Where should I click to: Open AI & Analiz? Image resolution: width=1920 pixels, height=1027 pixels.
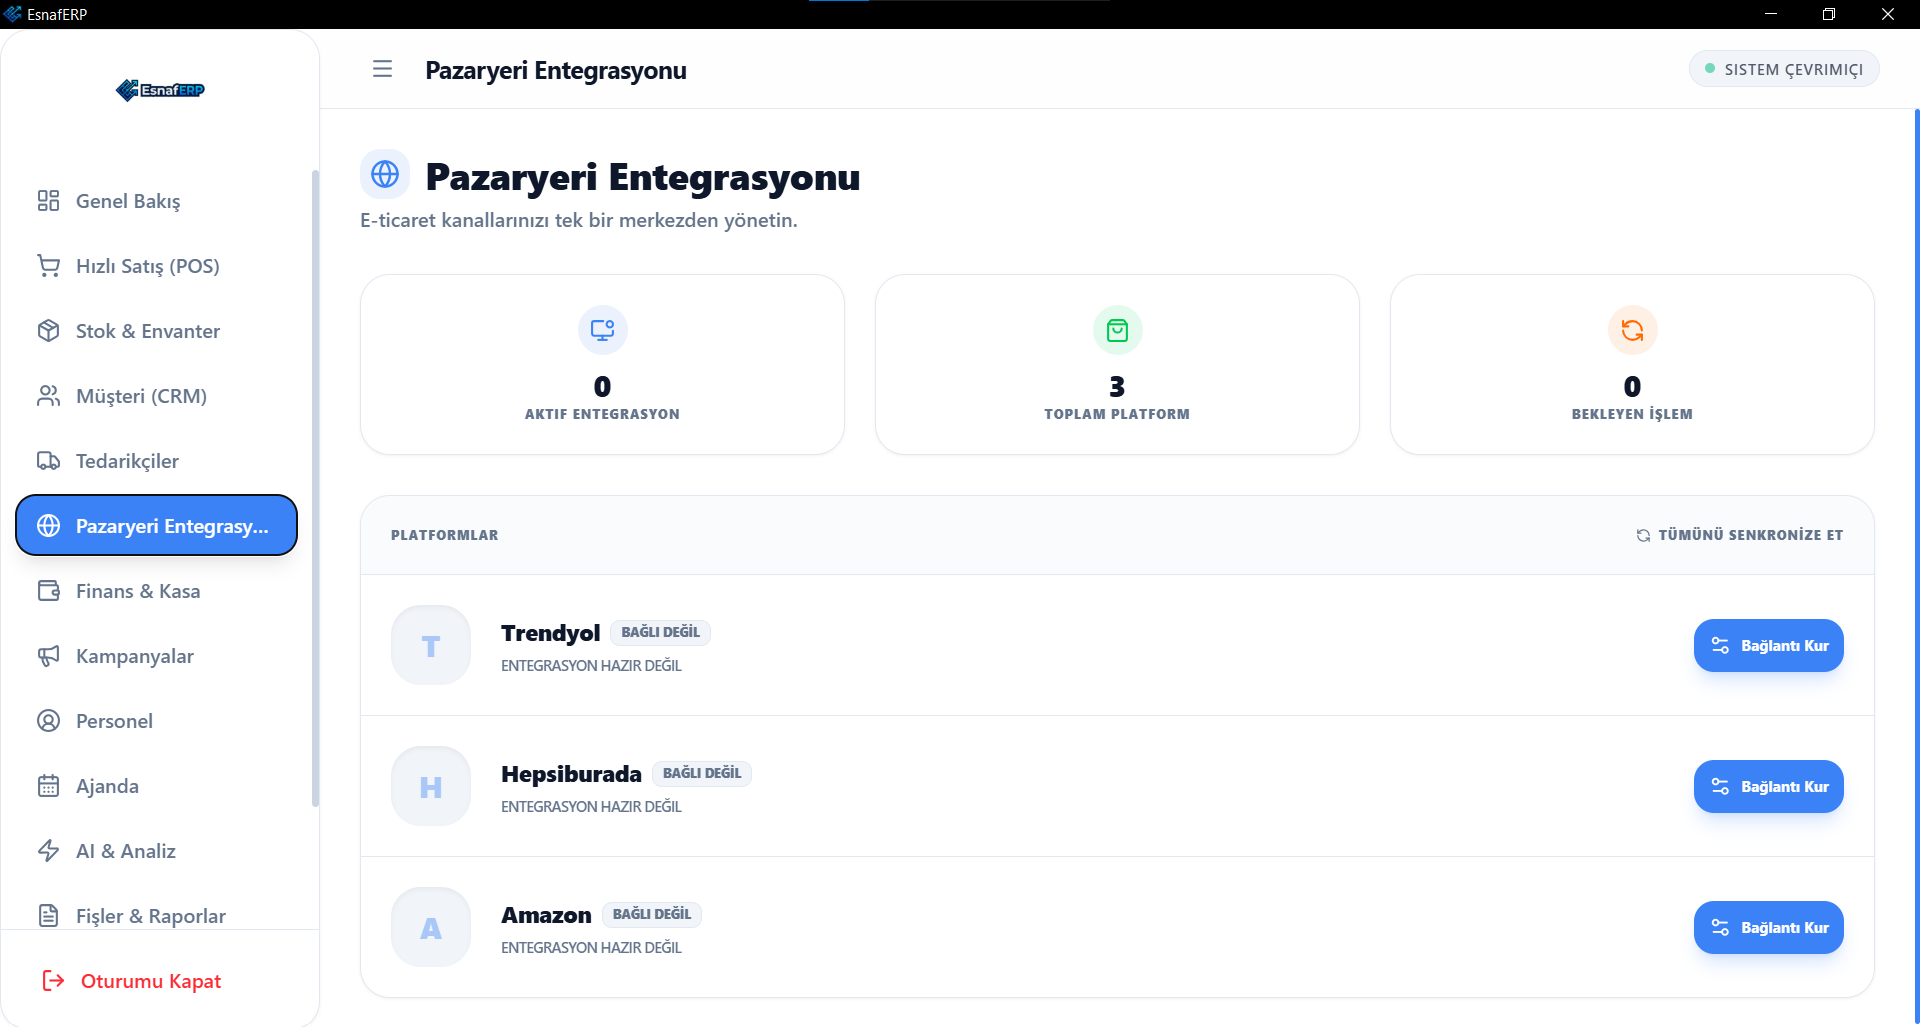pos(157,851)
